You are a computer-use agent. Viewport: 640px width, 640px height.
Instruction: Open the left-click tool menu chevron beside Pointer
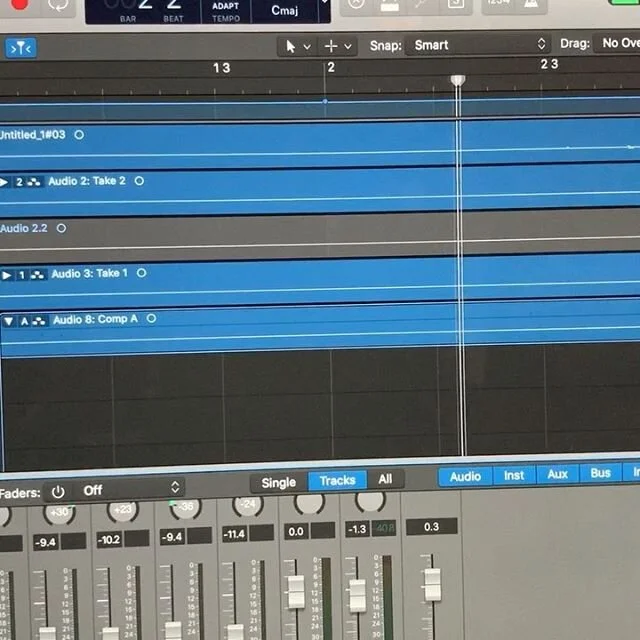[307, 47]
